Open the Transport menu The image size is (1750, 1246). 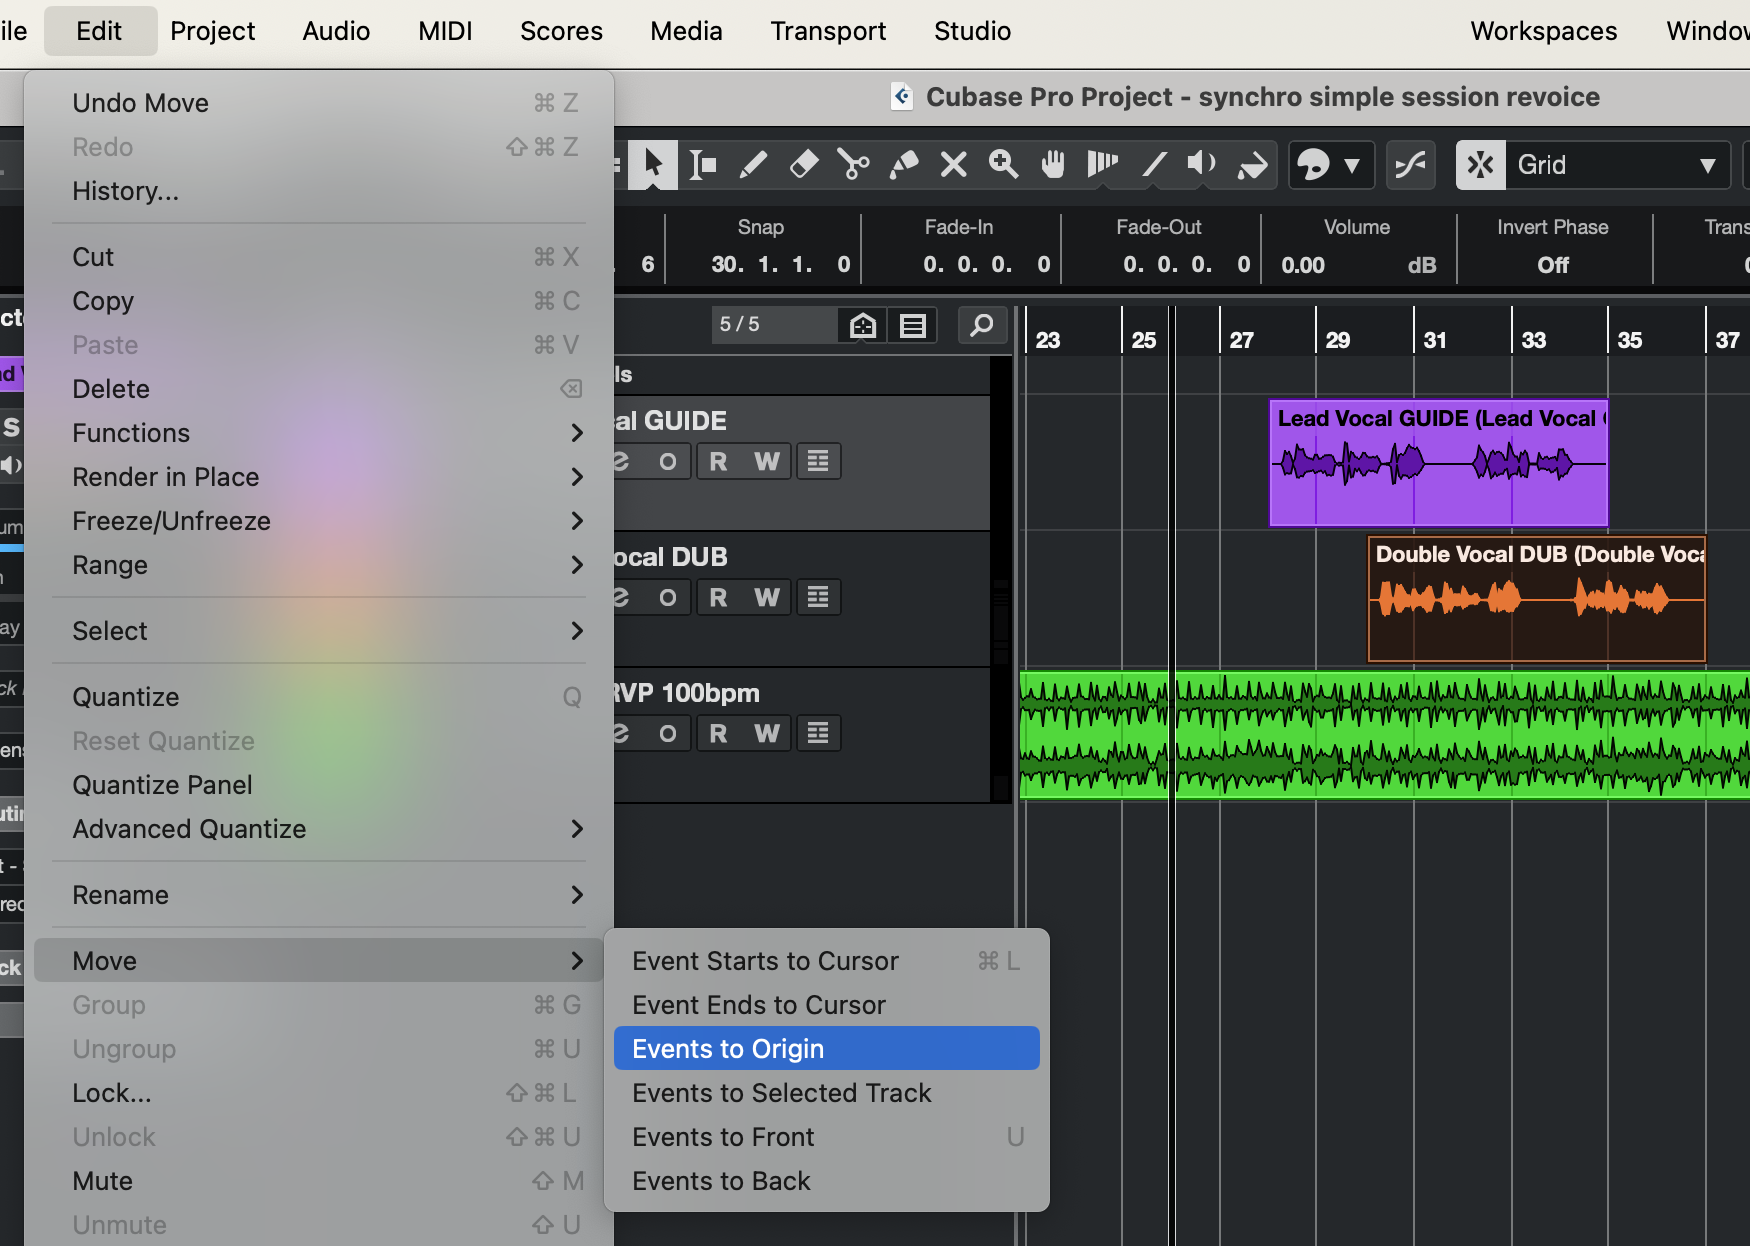(827, 31)
